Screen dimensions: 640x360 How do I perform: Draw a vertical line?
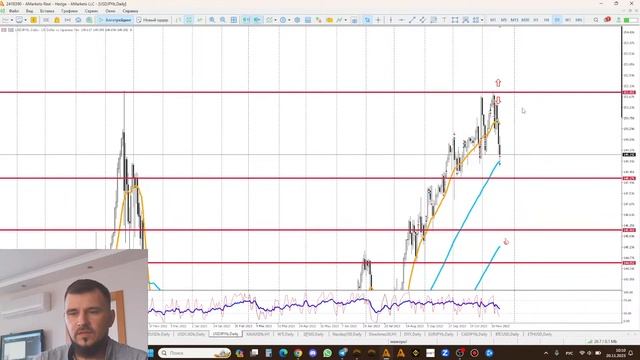[391, 20]
